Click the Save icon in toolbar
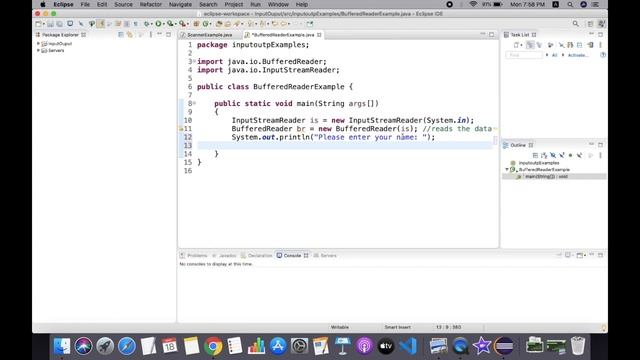 click(x=50, y=24)
